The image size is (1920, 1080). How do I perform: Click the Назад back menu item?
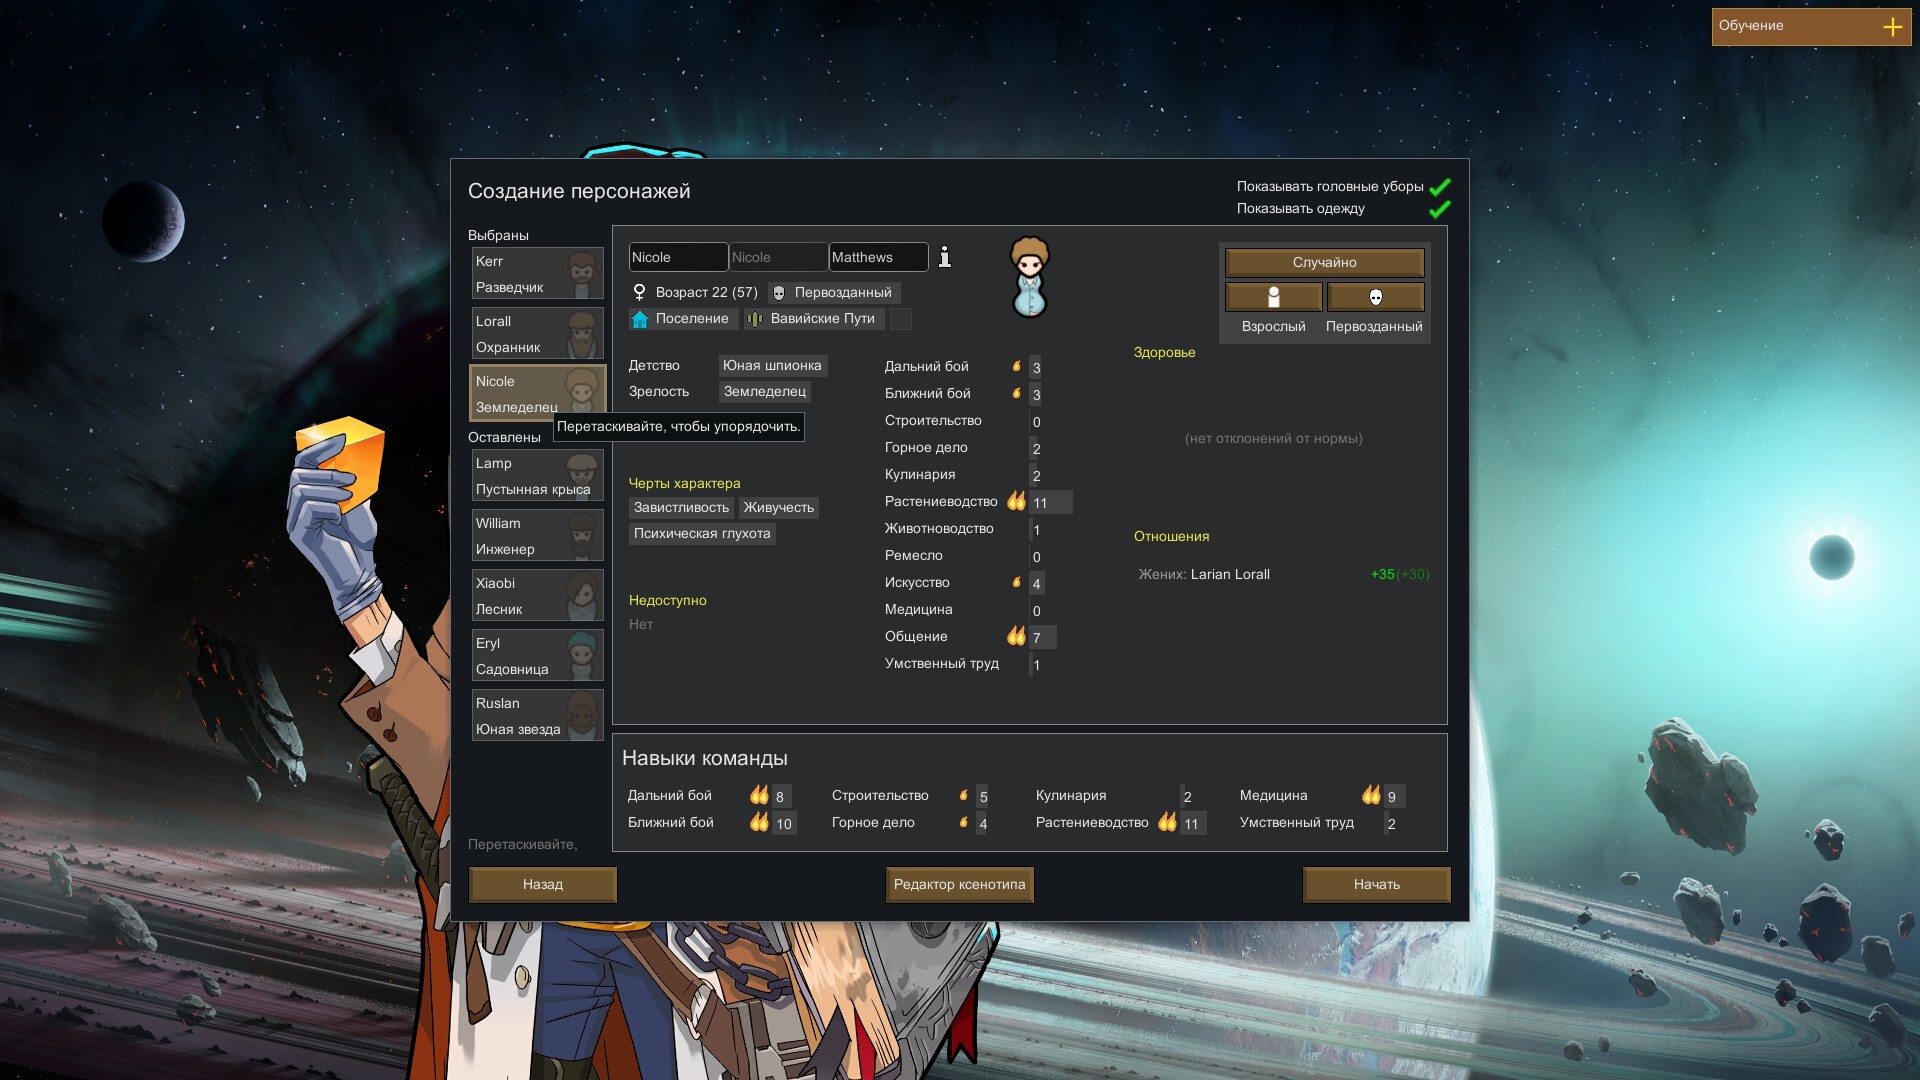pos(542,884)
